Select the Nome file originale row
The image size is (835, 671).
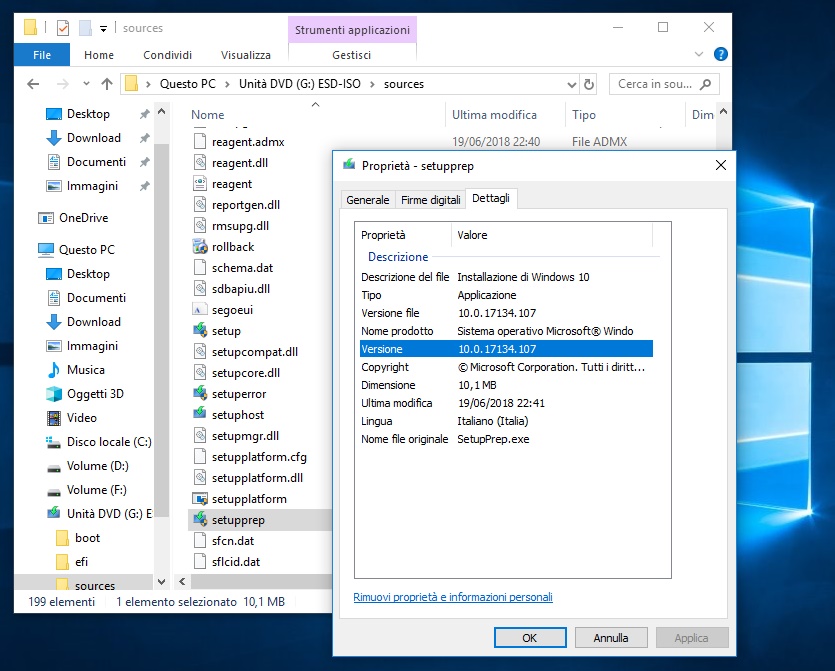pos(506,439)
